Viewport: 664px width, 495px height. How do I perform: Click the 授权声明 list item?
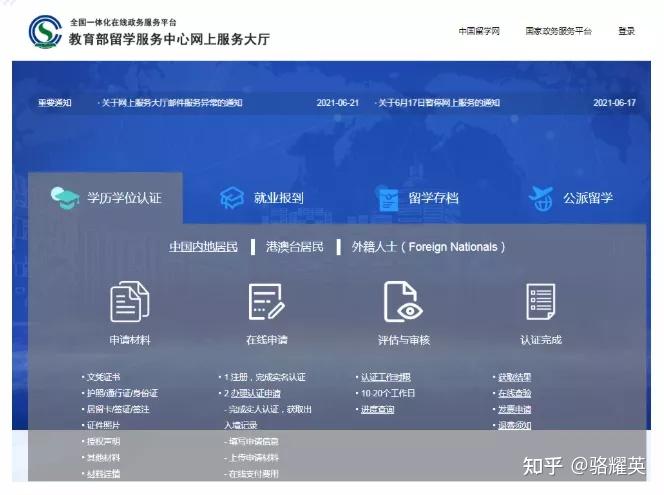[x=103, y=442]
